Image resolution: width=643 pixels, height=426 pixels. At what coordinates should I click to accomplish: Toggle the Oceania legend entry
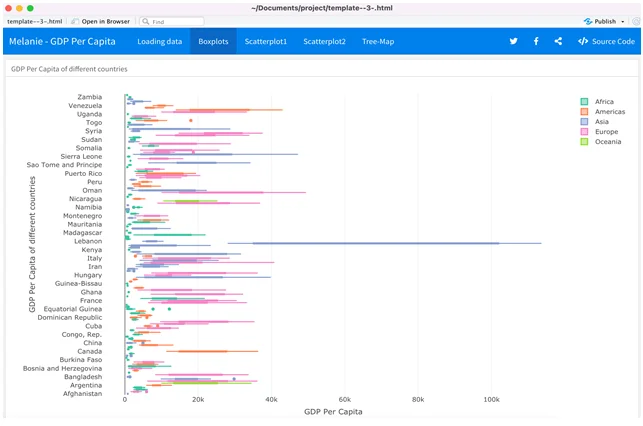[601, 141]
